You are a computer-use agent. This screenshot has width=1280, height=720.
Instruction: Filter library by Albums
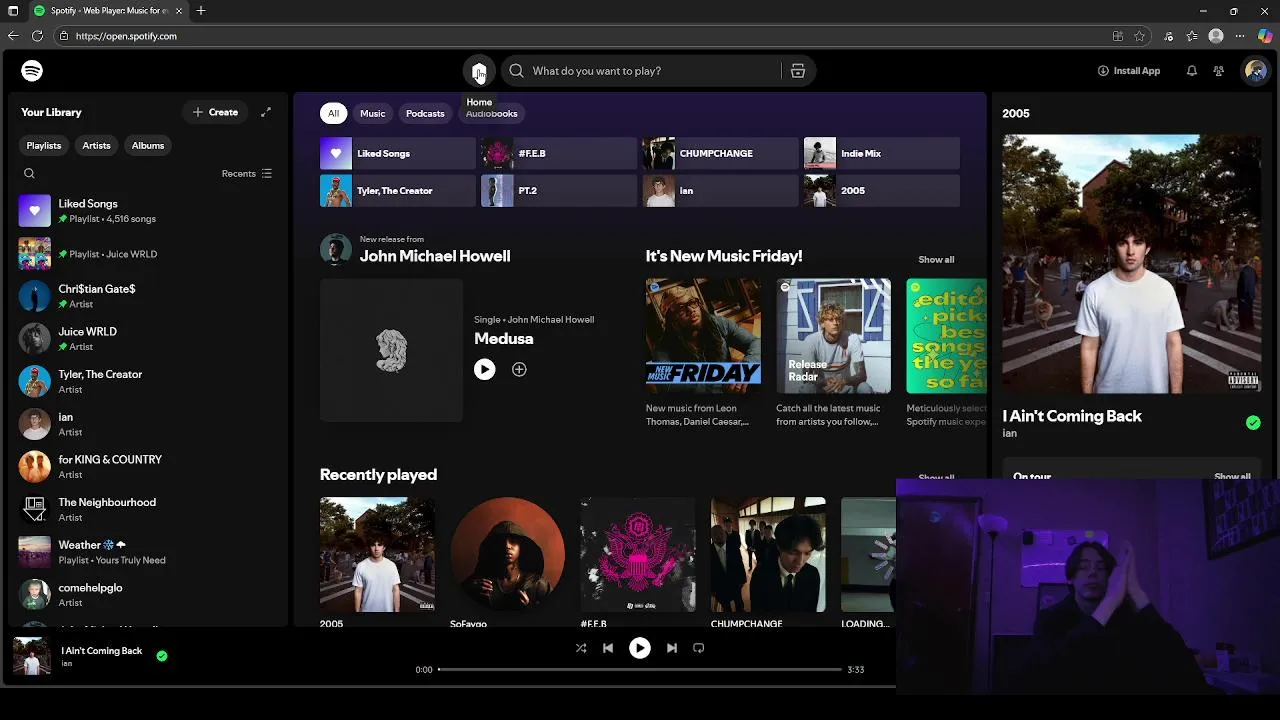[148, 145]
